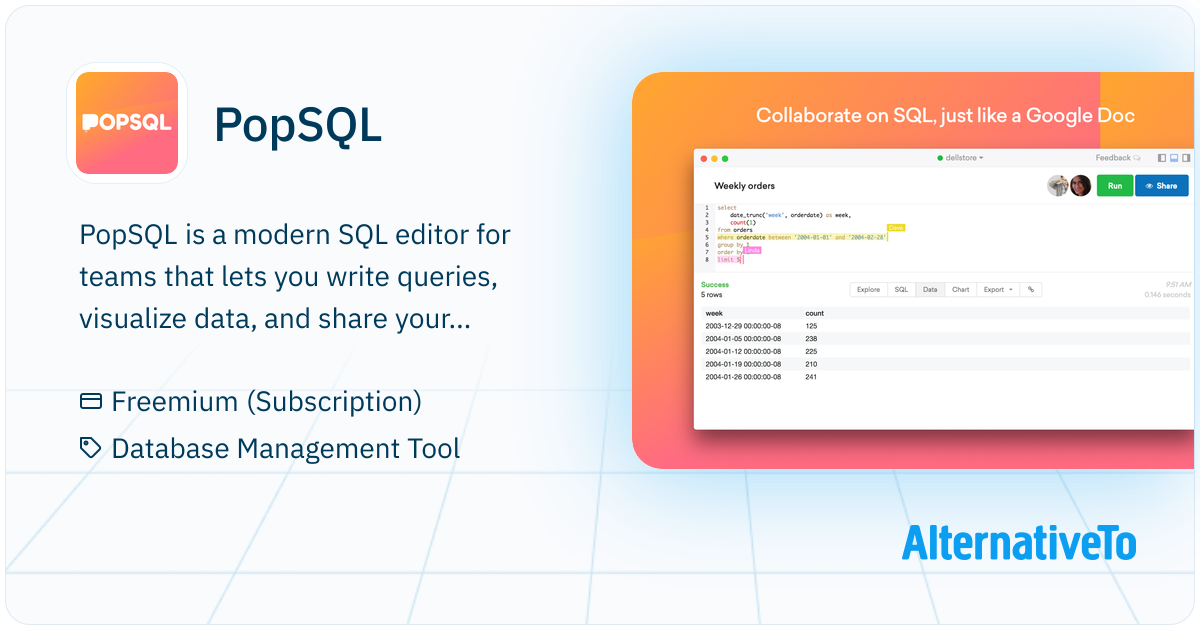The width and height of the screenshot is (1200, 630).
Task: Click the yellow Dave cursor label
Action: [896, 228]
